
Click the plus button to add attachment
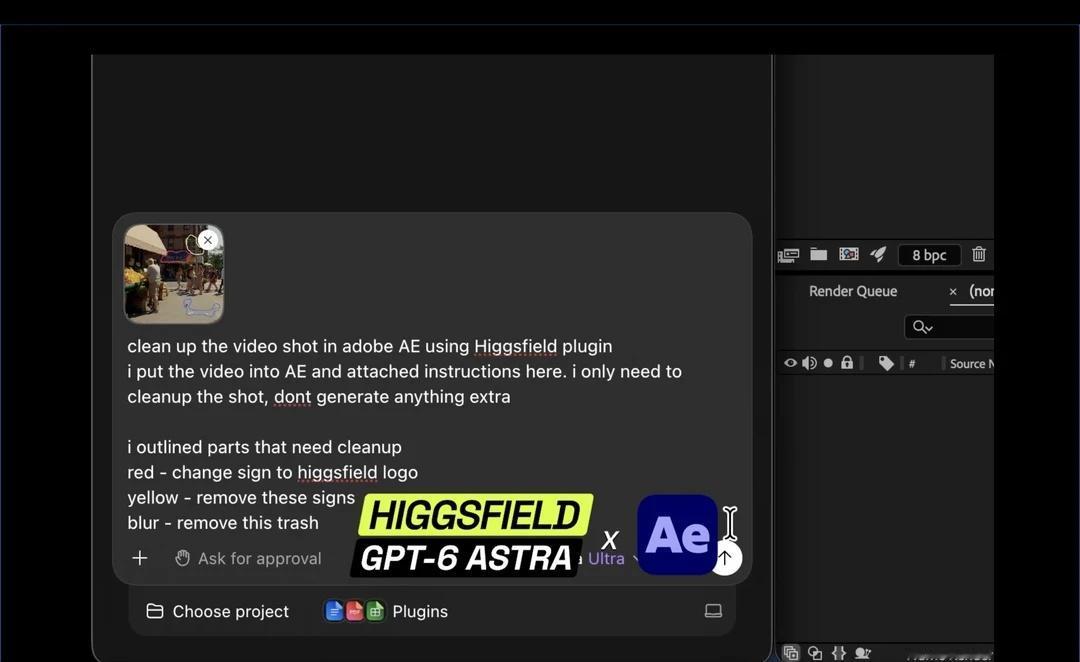click(x=140, y=558)
